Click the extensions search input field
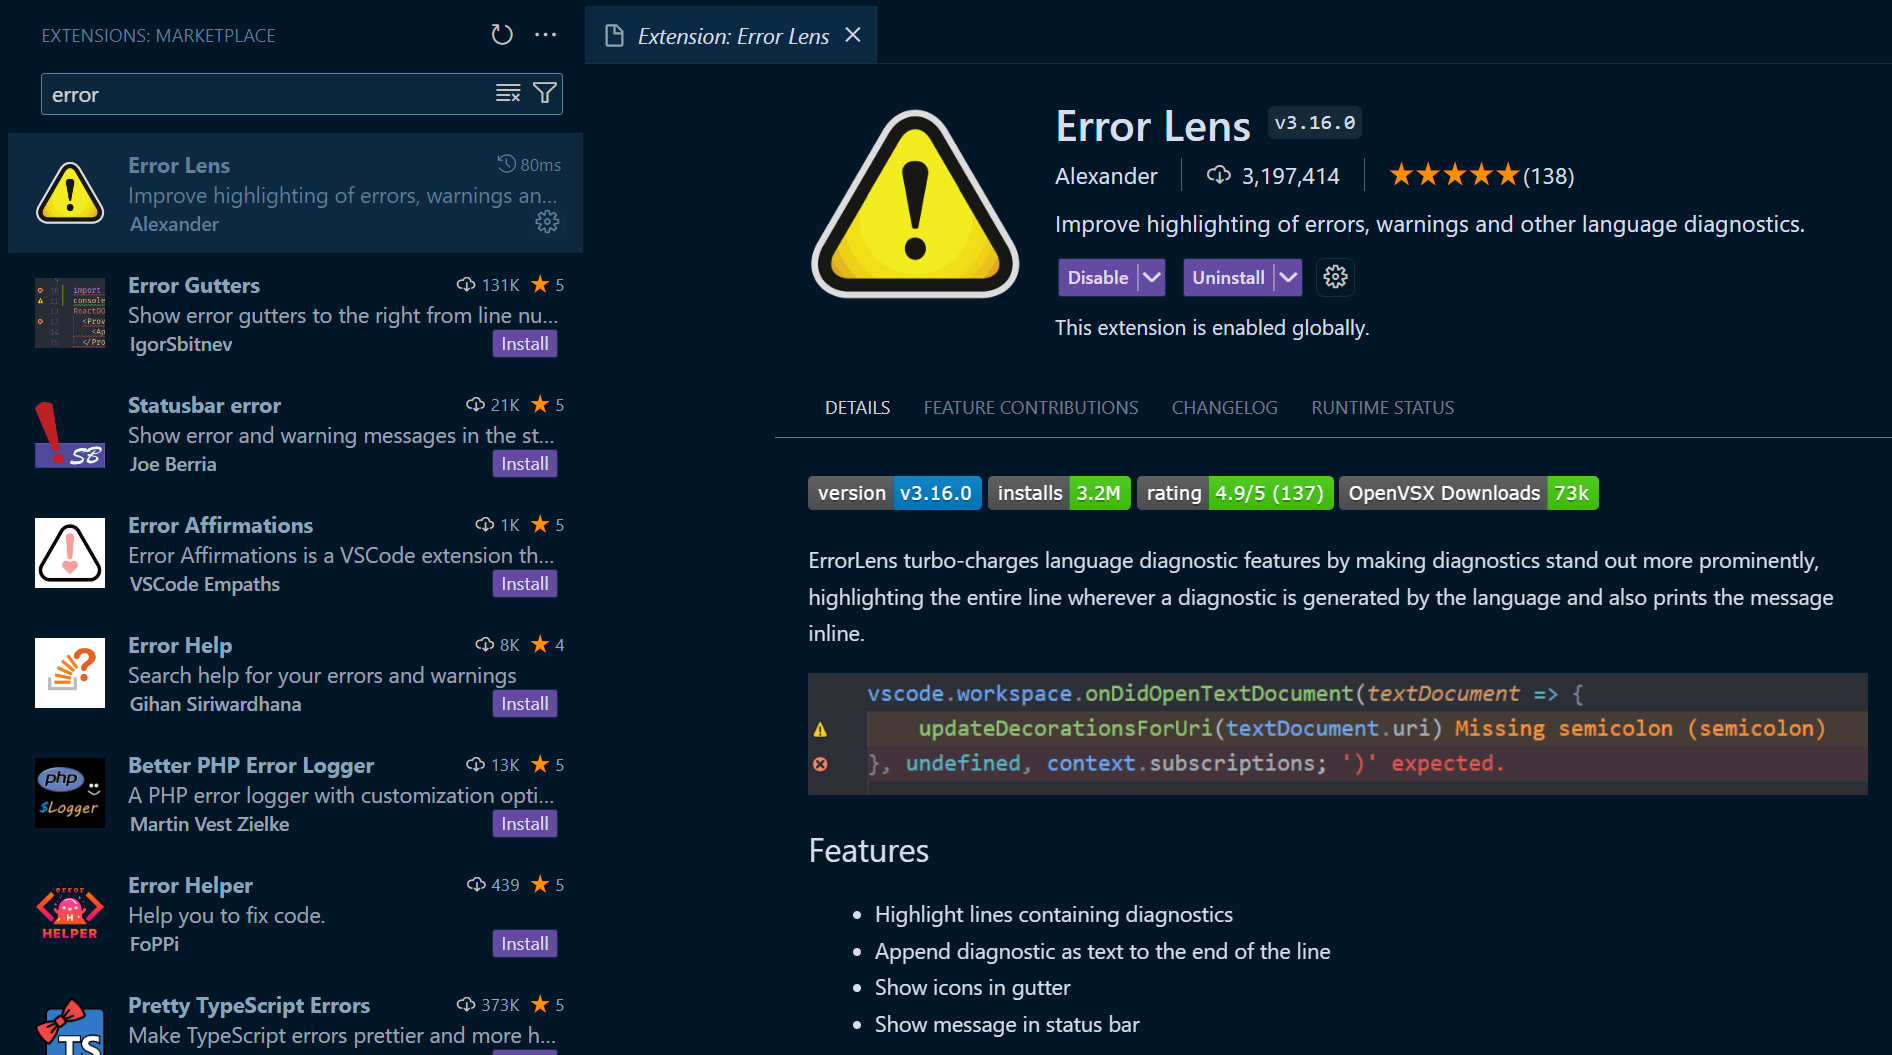 pos(265,94)
